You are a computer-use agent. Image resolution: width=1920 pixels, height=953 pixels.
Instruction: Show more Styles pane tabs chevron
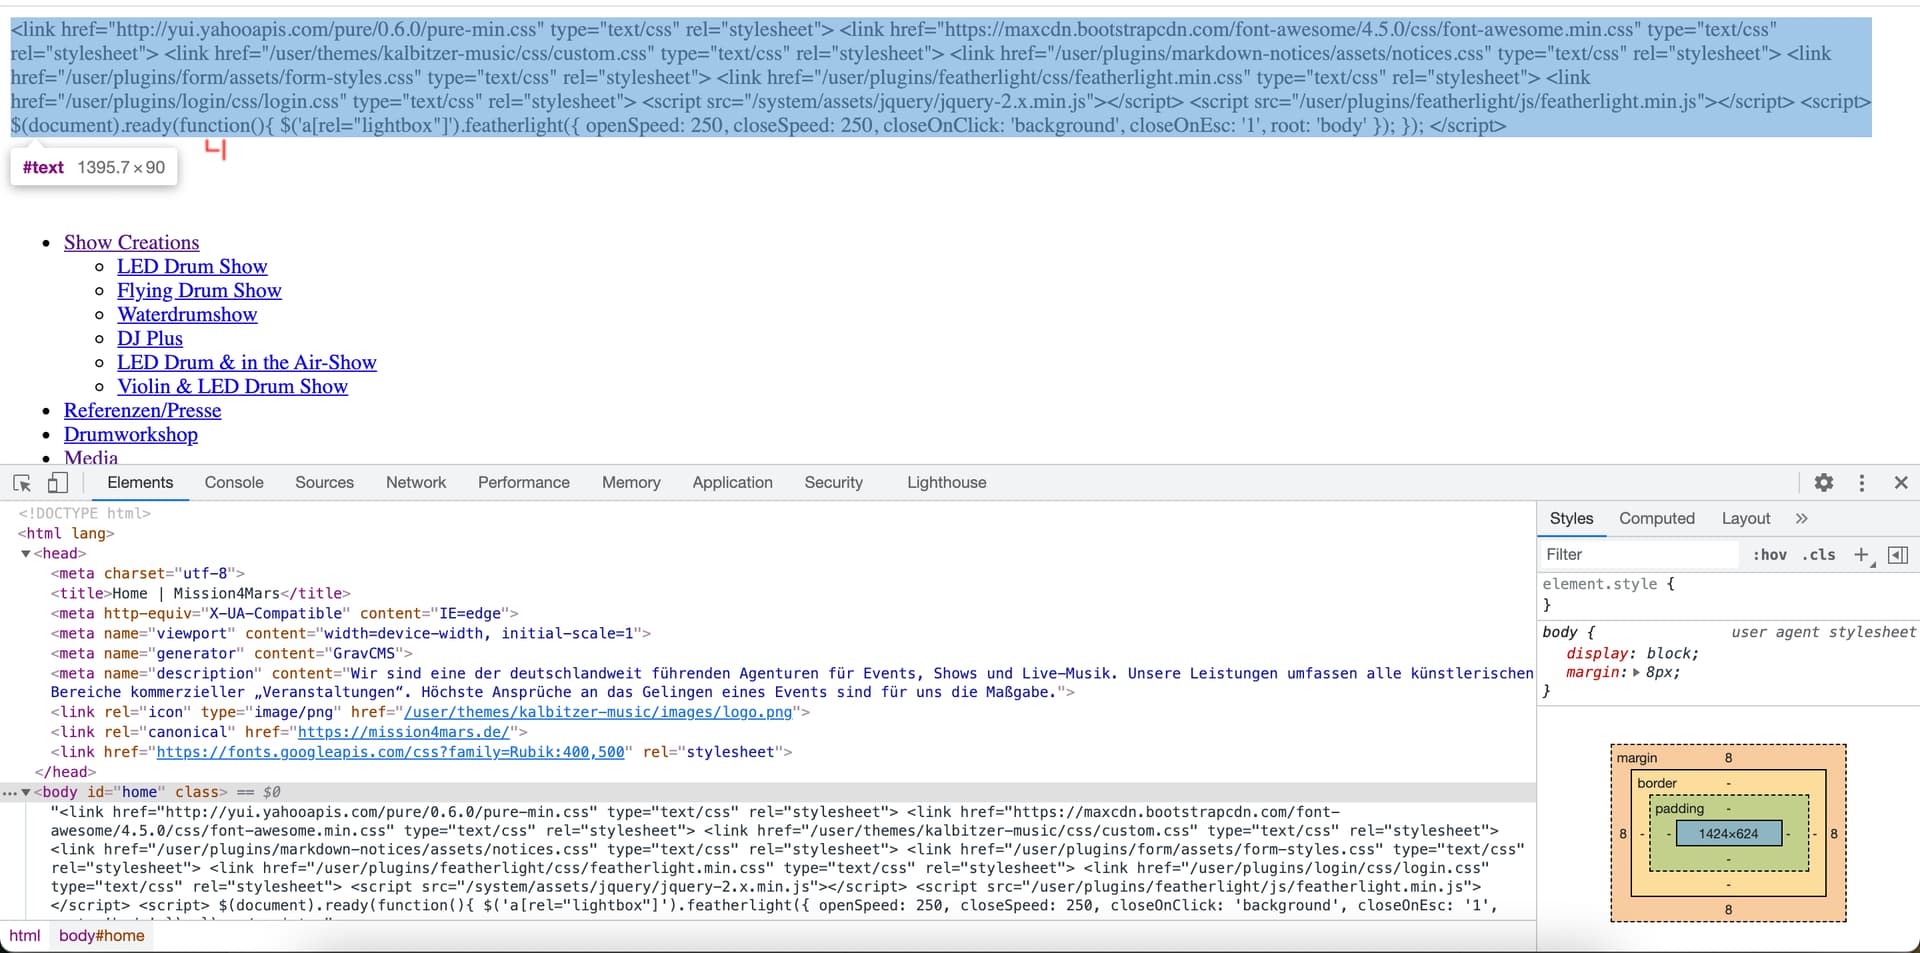coord(1802,519)
